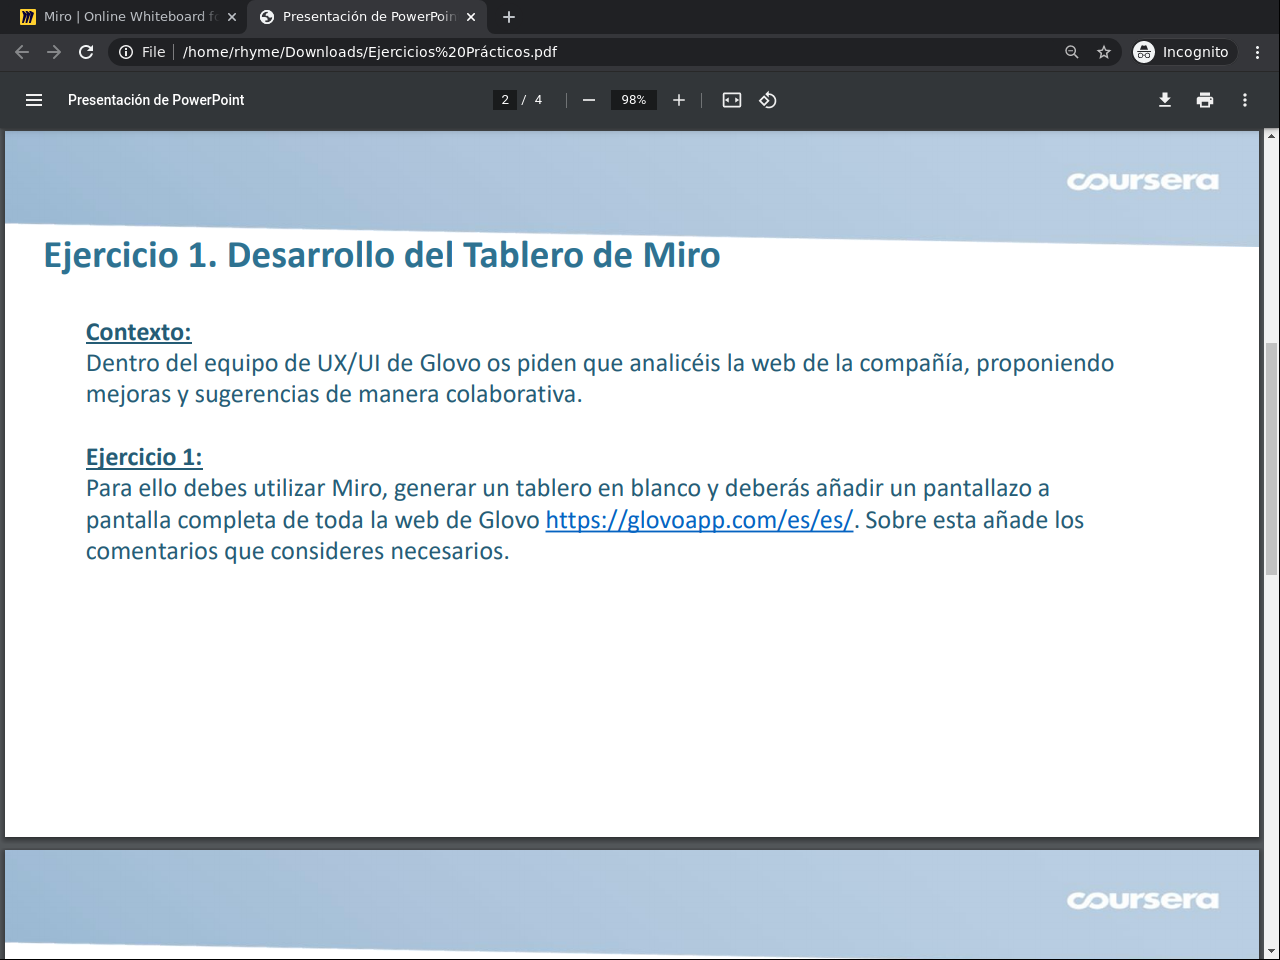Image resolution: width=1280 pixels, height=960 pixels.
Task: Open the PDF sidebar menu
Action: 34,100
